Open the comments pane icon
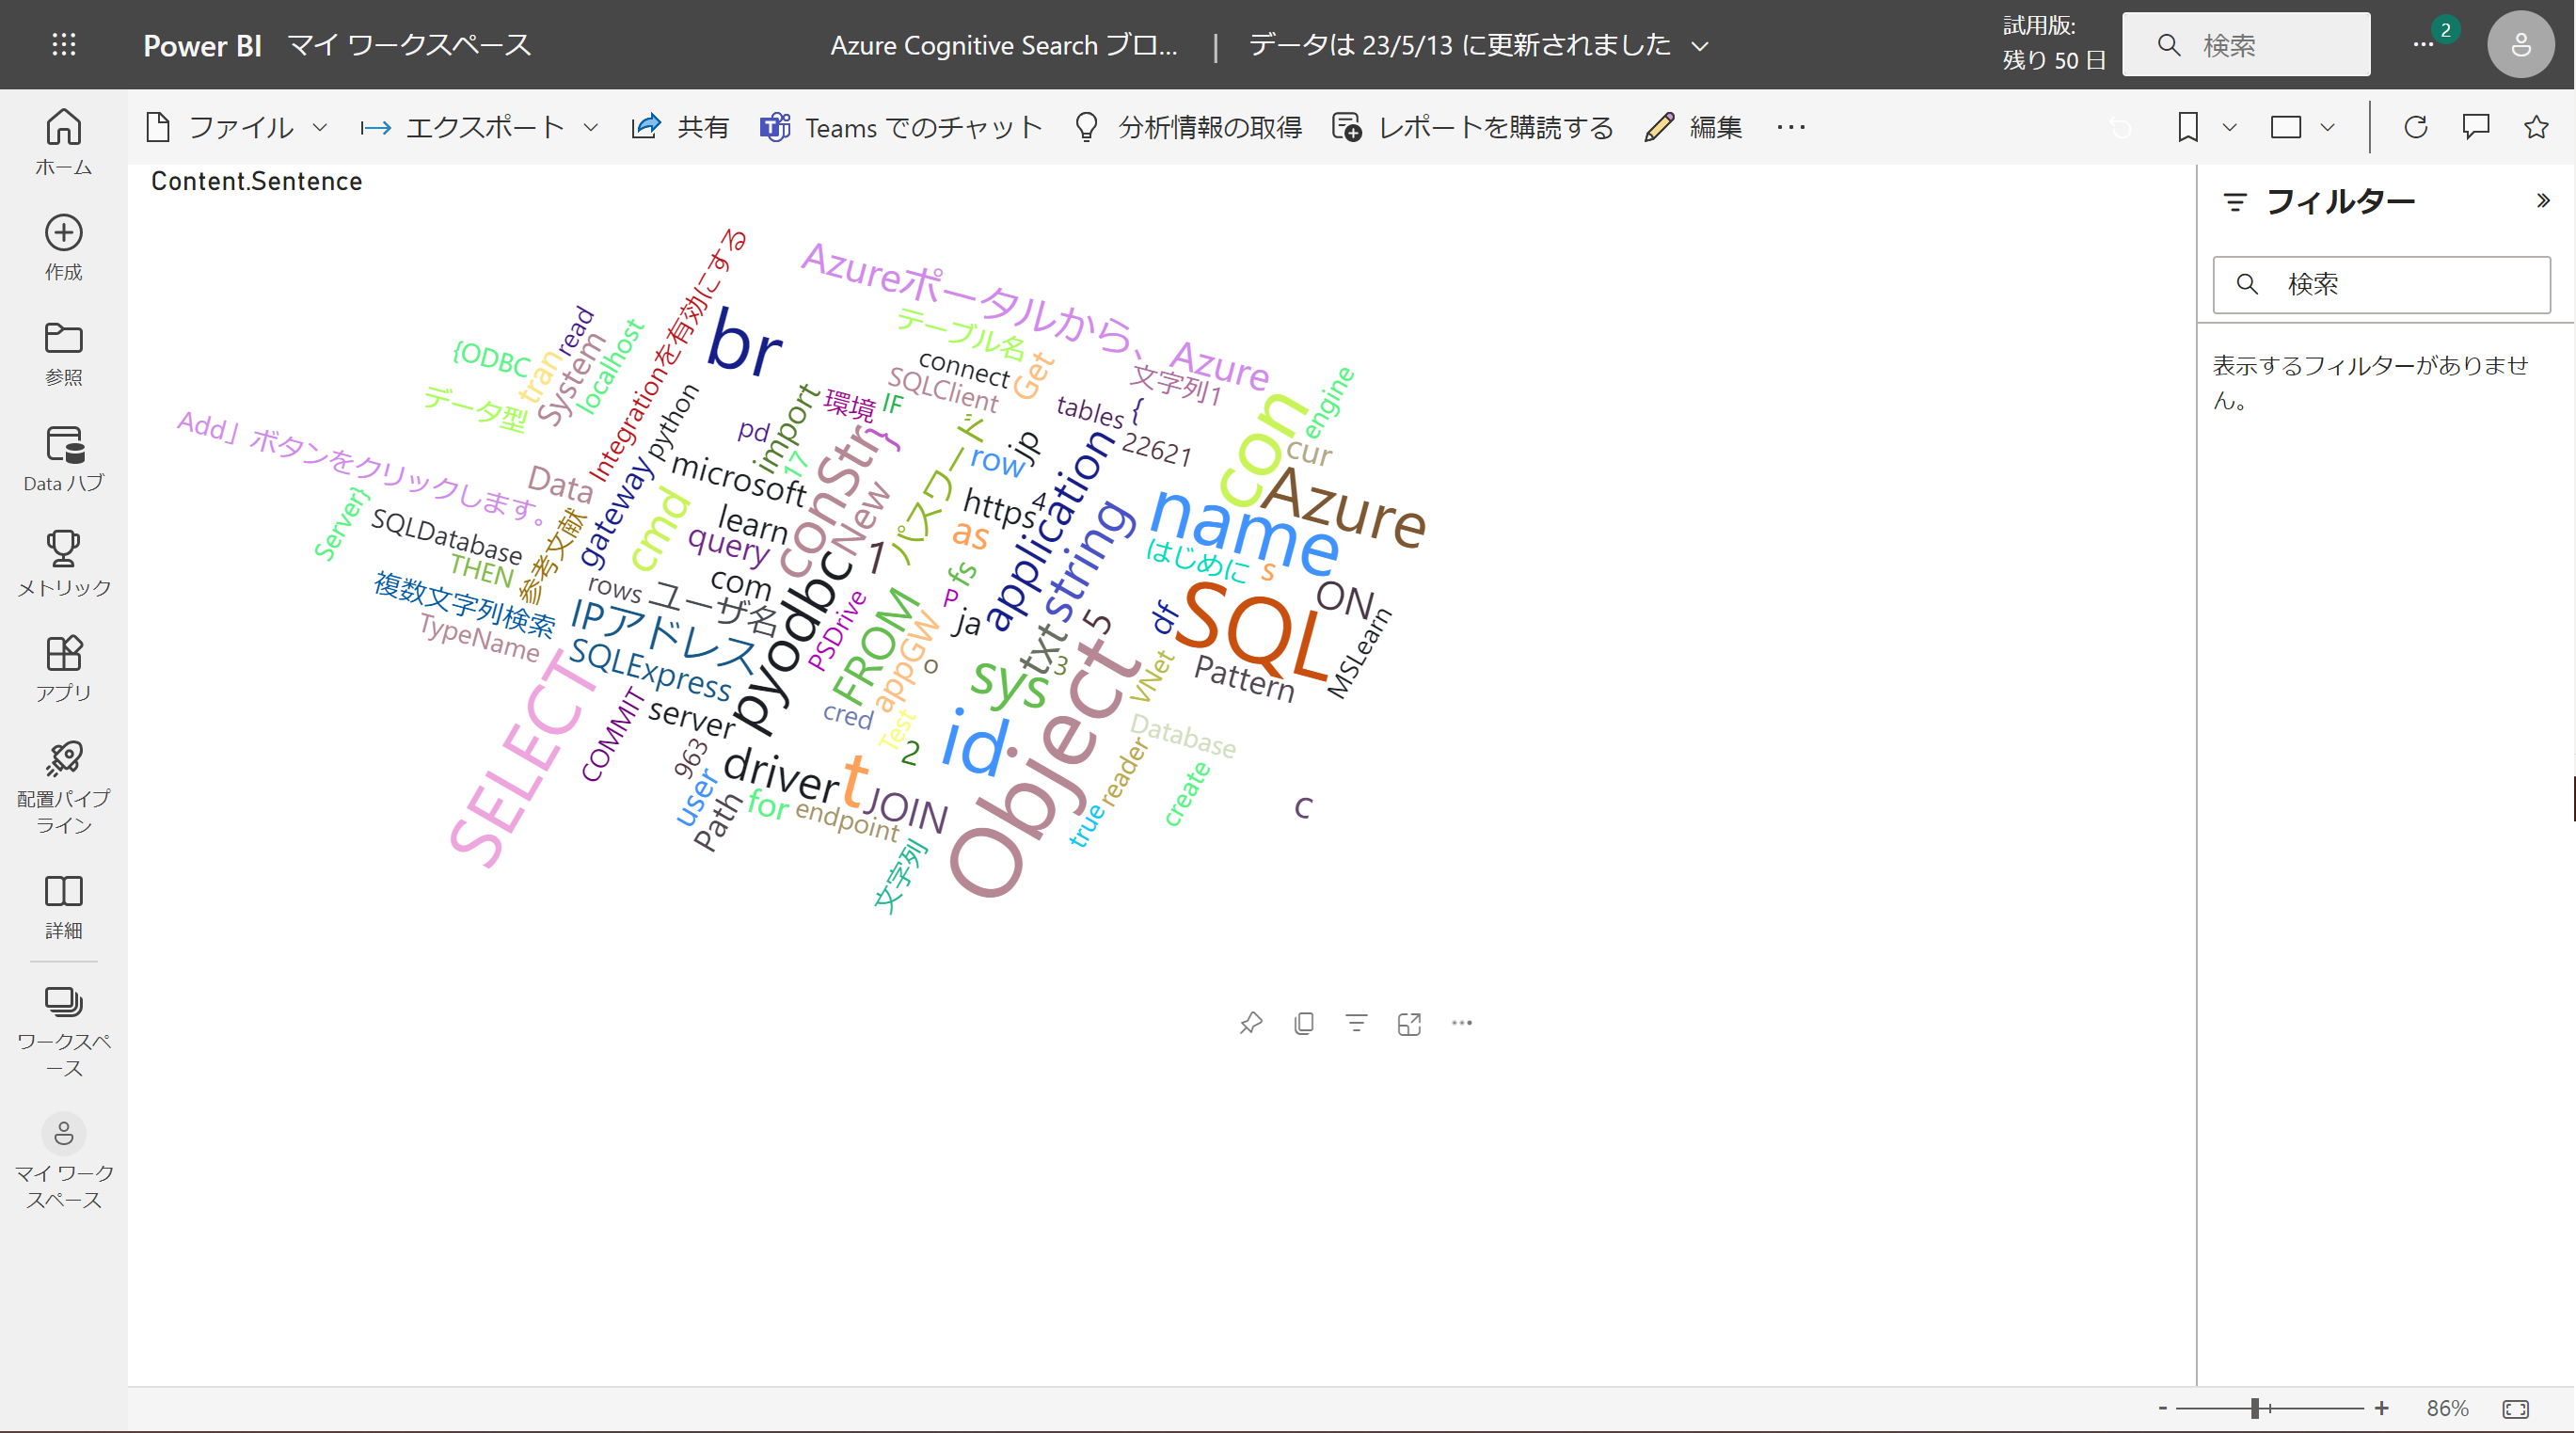Viewport: 2576px width, 1433px height. coord(2475,127)
